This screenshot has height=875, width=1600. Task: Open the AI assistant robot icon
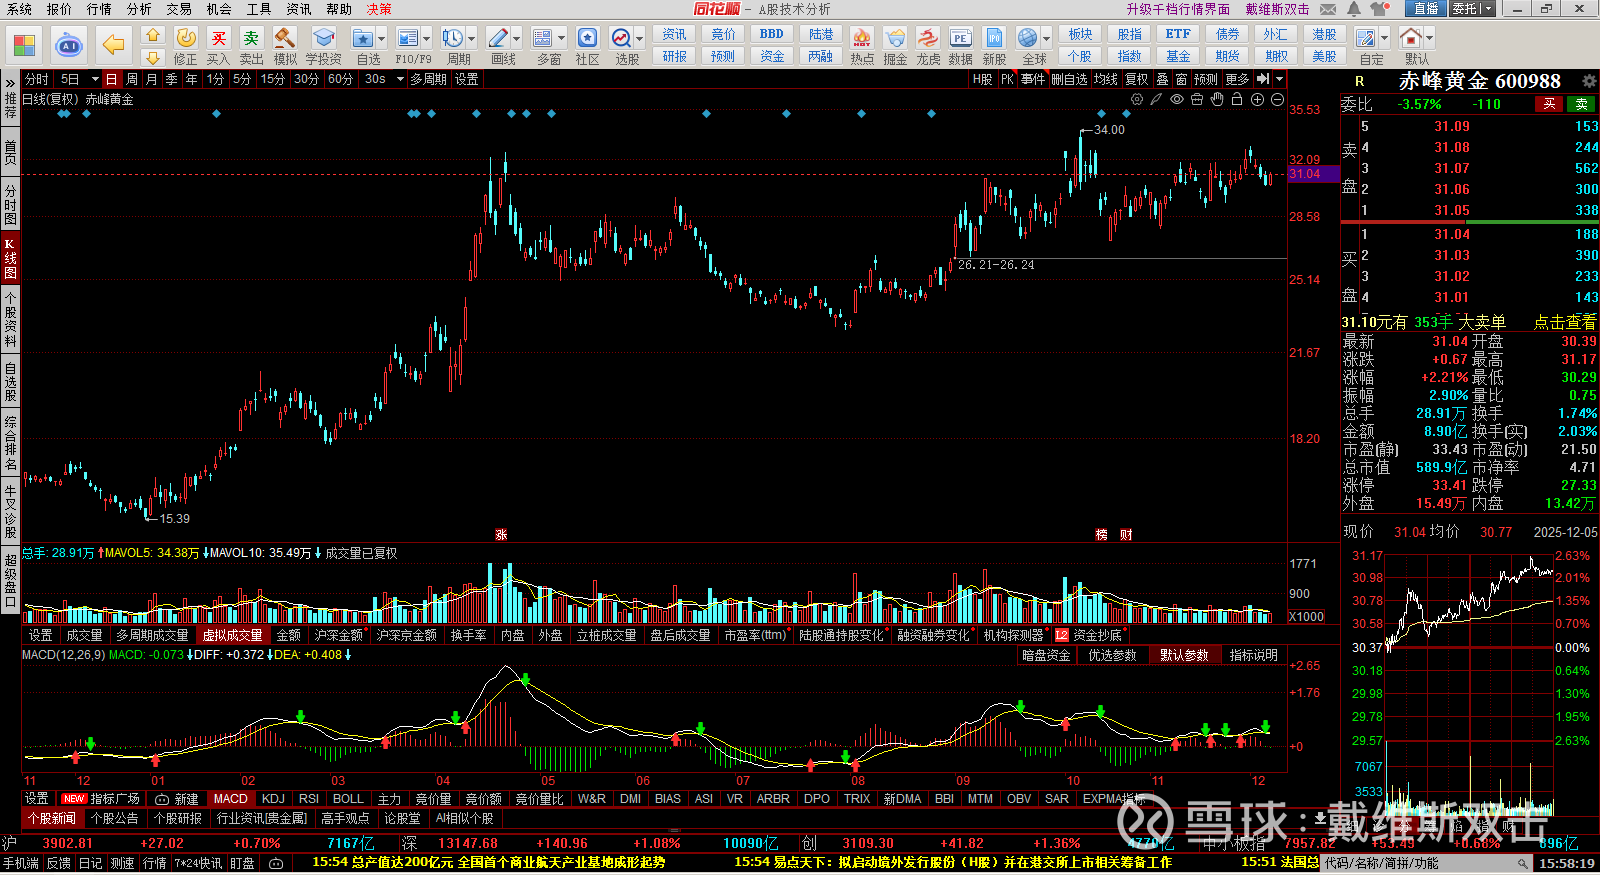coord(69,45)
